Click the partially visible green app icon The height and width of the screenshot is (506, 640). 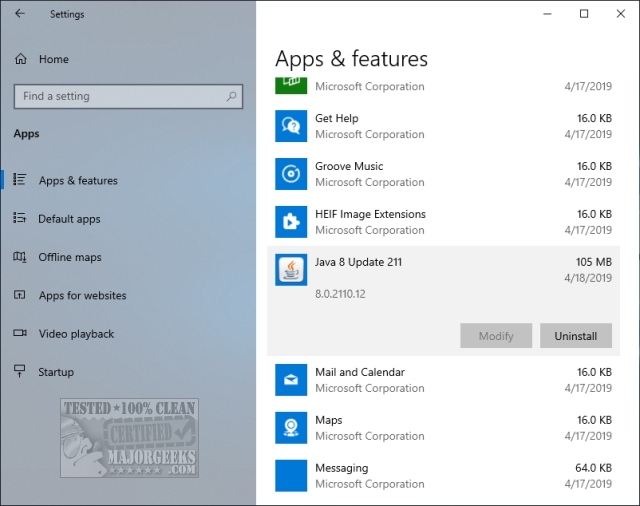[x=291, y=86]
